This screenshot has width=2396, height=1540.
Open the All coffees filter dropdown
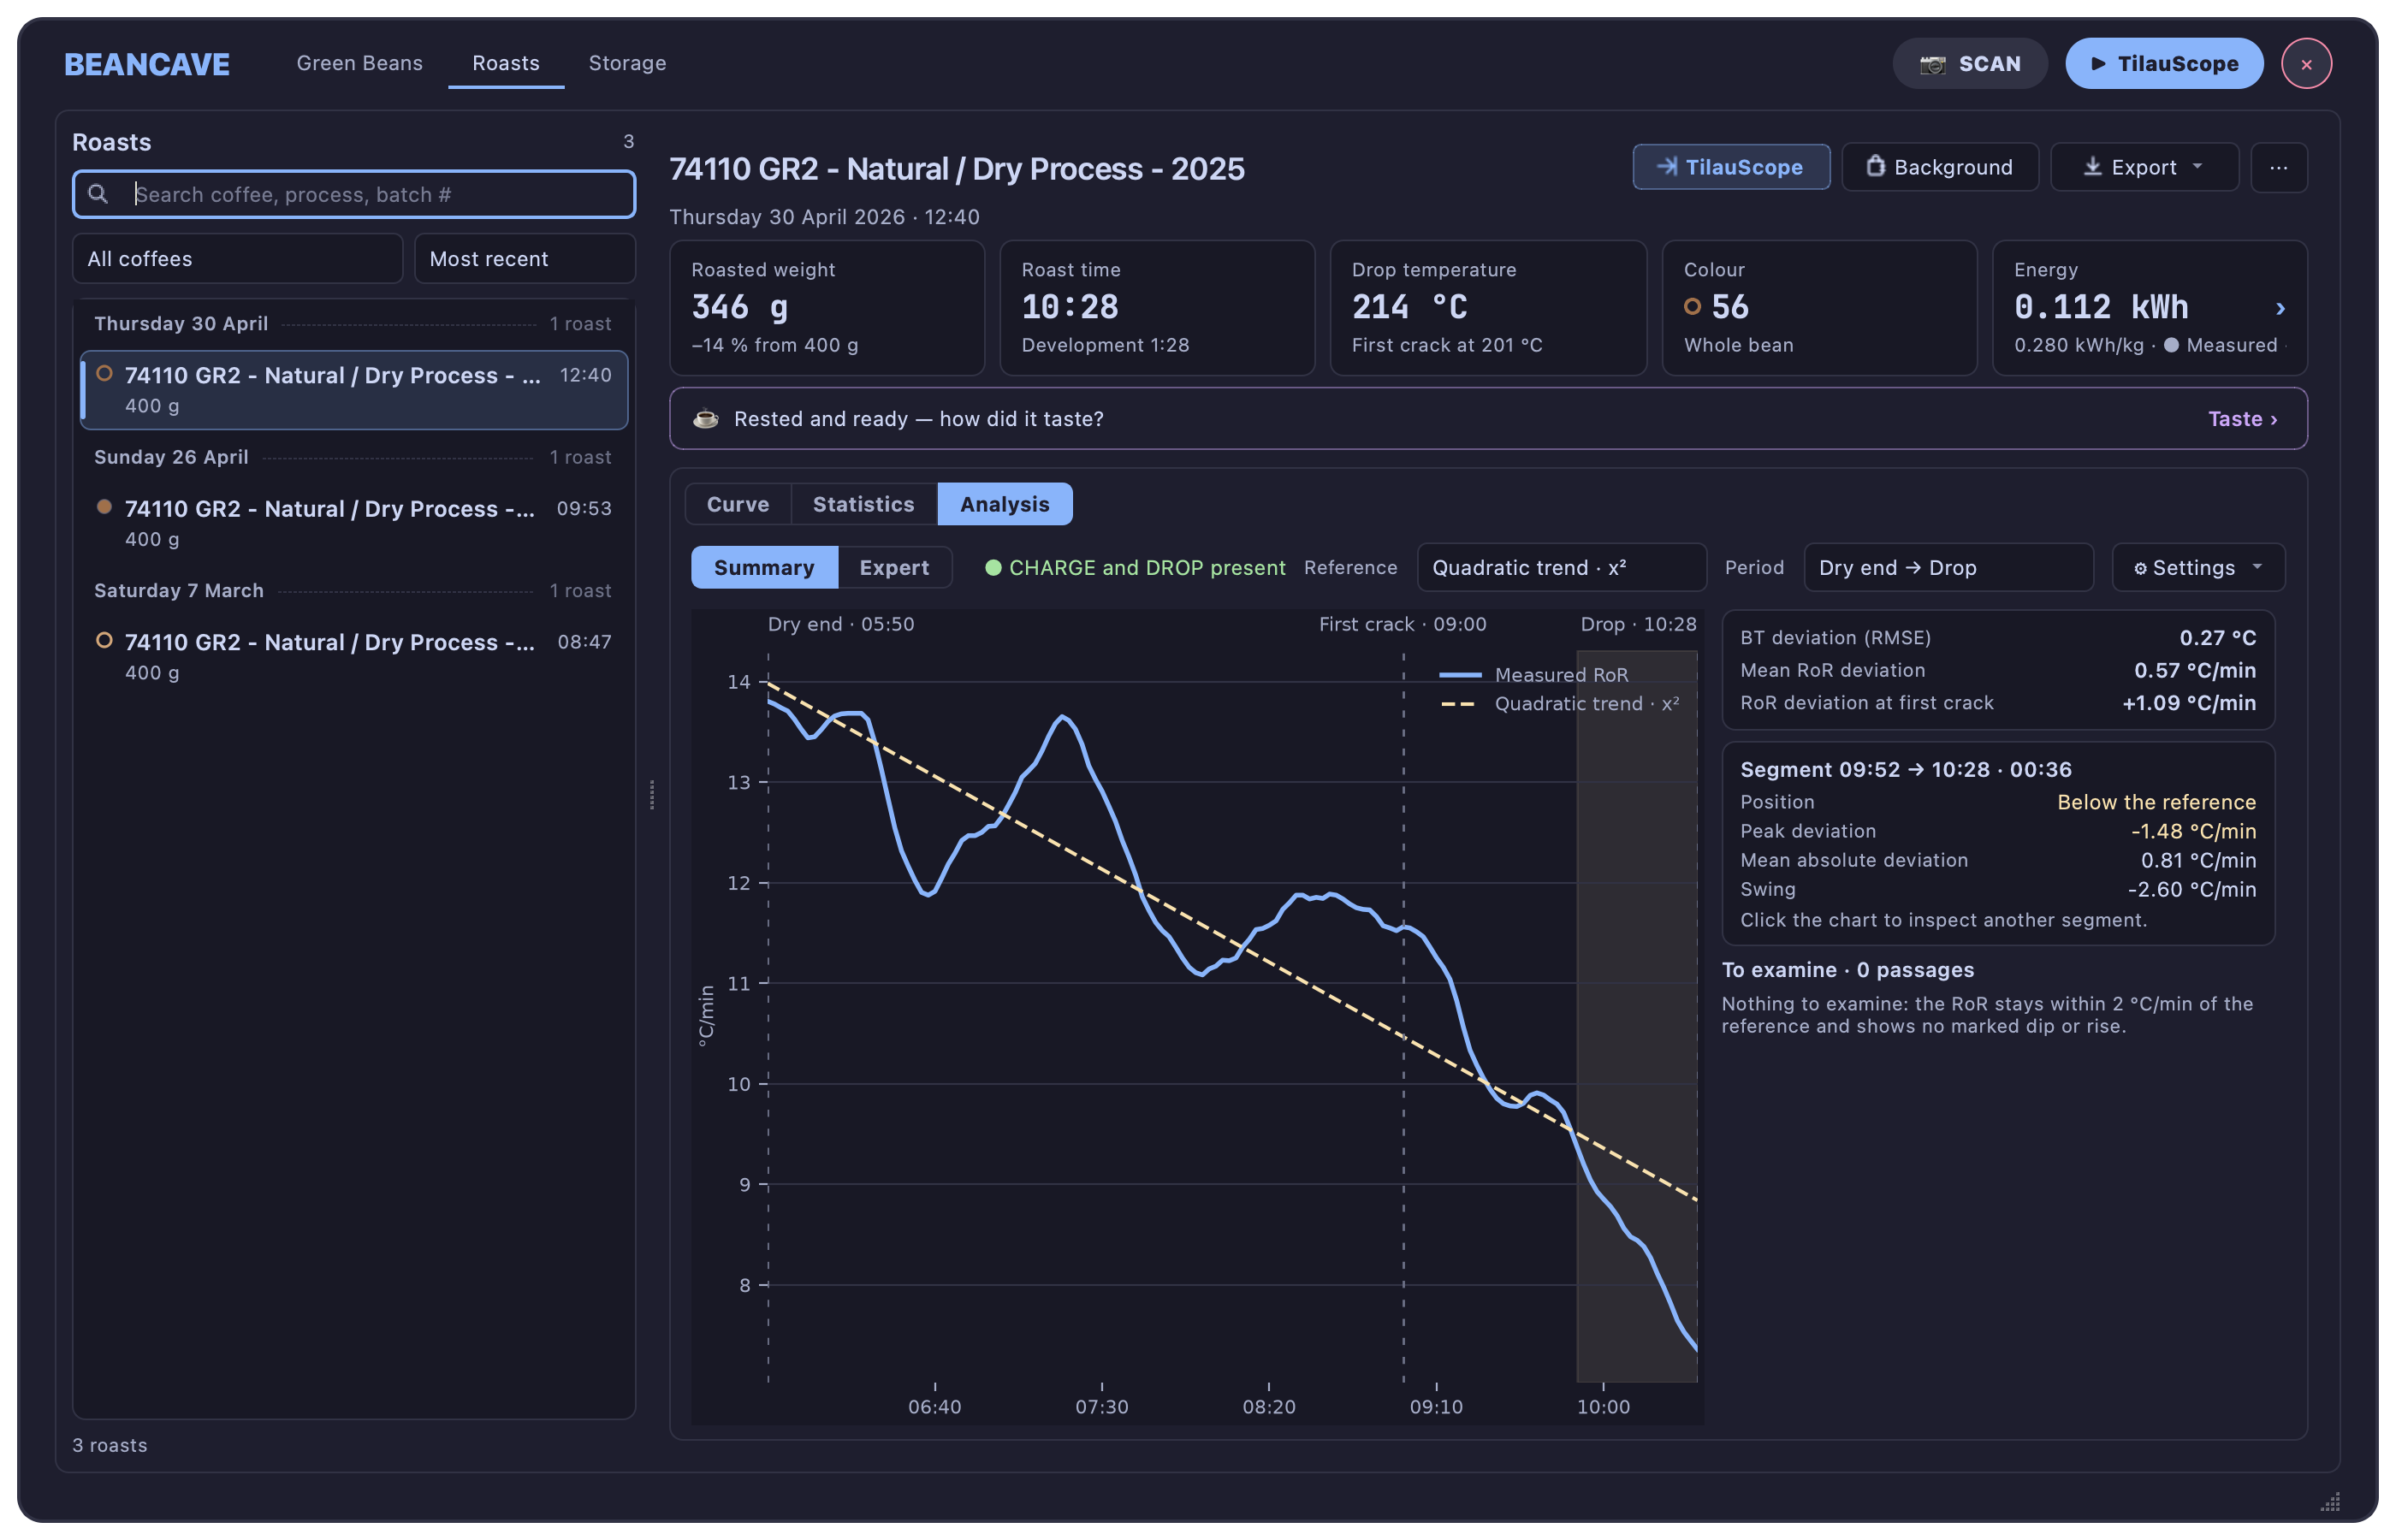[x=237, y=259]
